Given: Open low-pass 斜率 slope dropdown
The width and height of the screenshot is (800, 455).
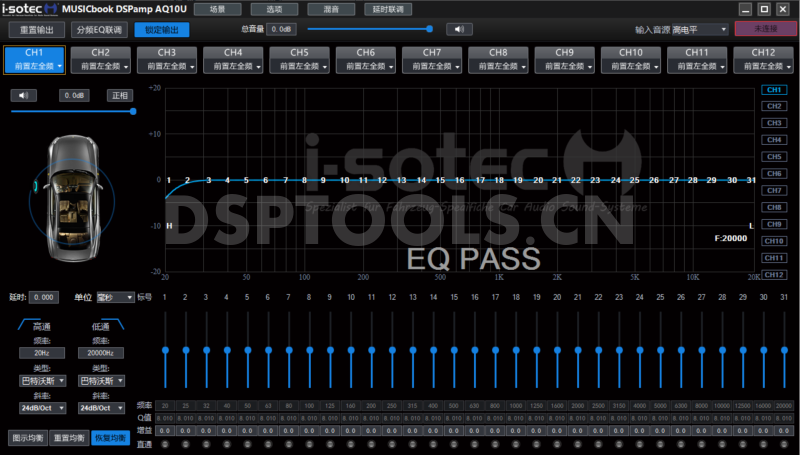Looking at the screenshot, I should coord(102,408).
